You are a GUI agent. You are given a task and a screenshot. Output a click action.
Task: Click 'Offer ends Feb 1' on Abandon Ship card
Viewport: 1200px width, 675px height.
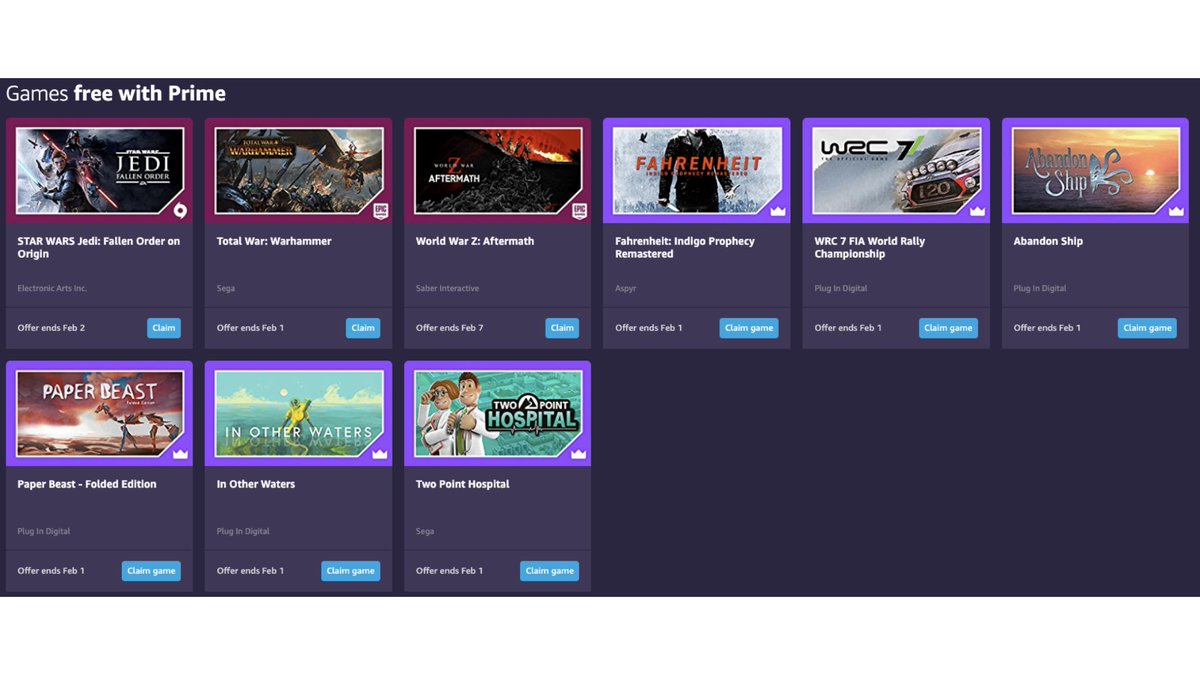click(1047, 328)
